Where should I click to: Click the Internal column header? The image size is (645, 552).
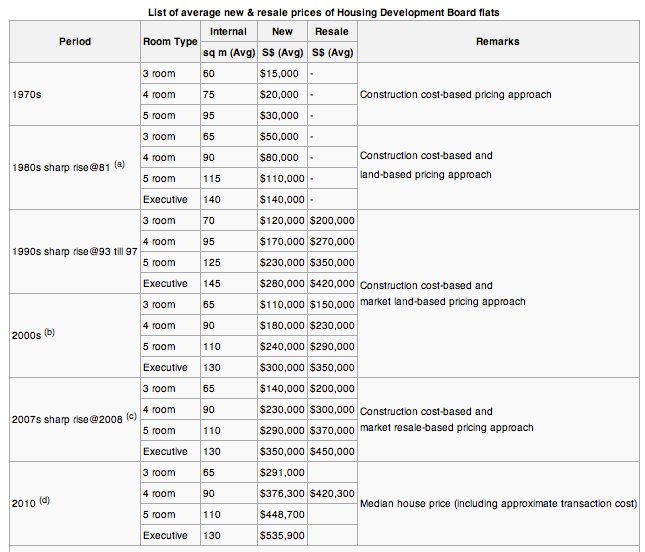coord(228,32)
